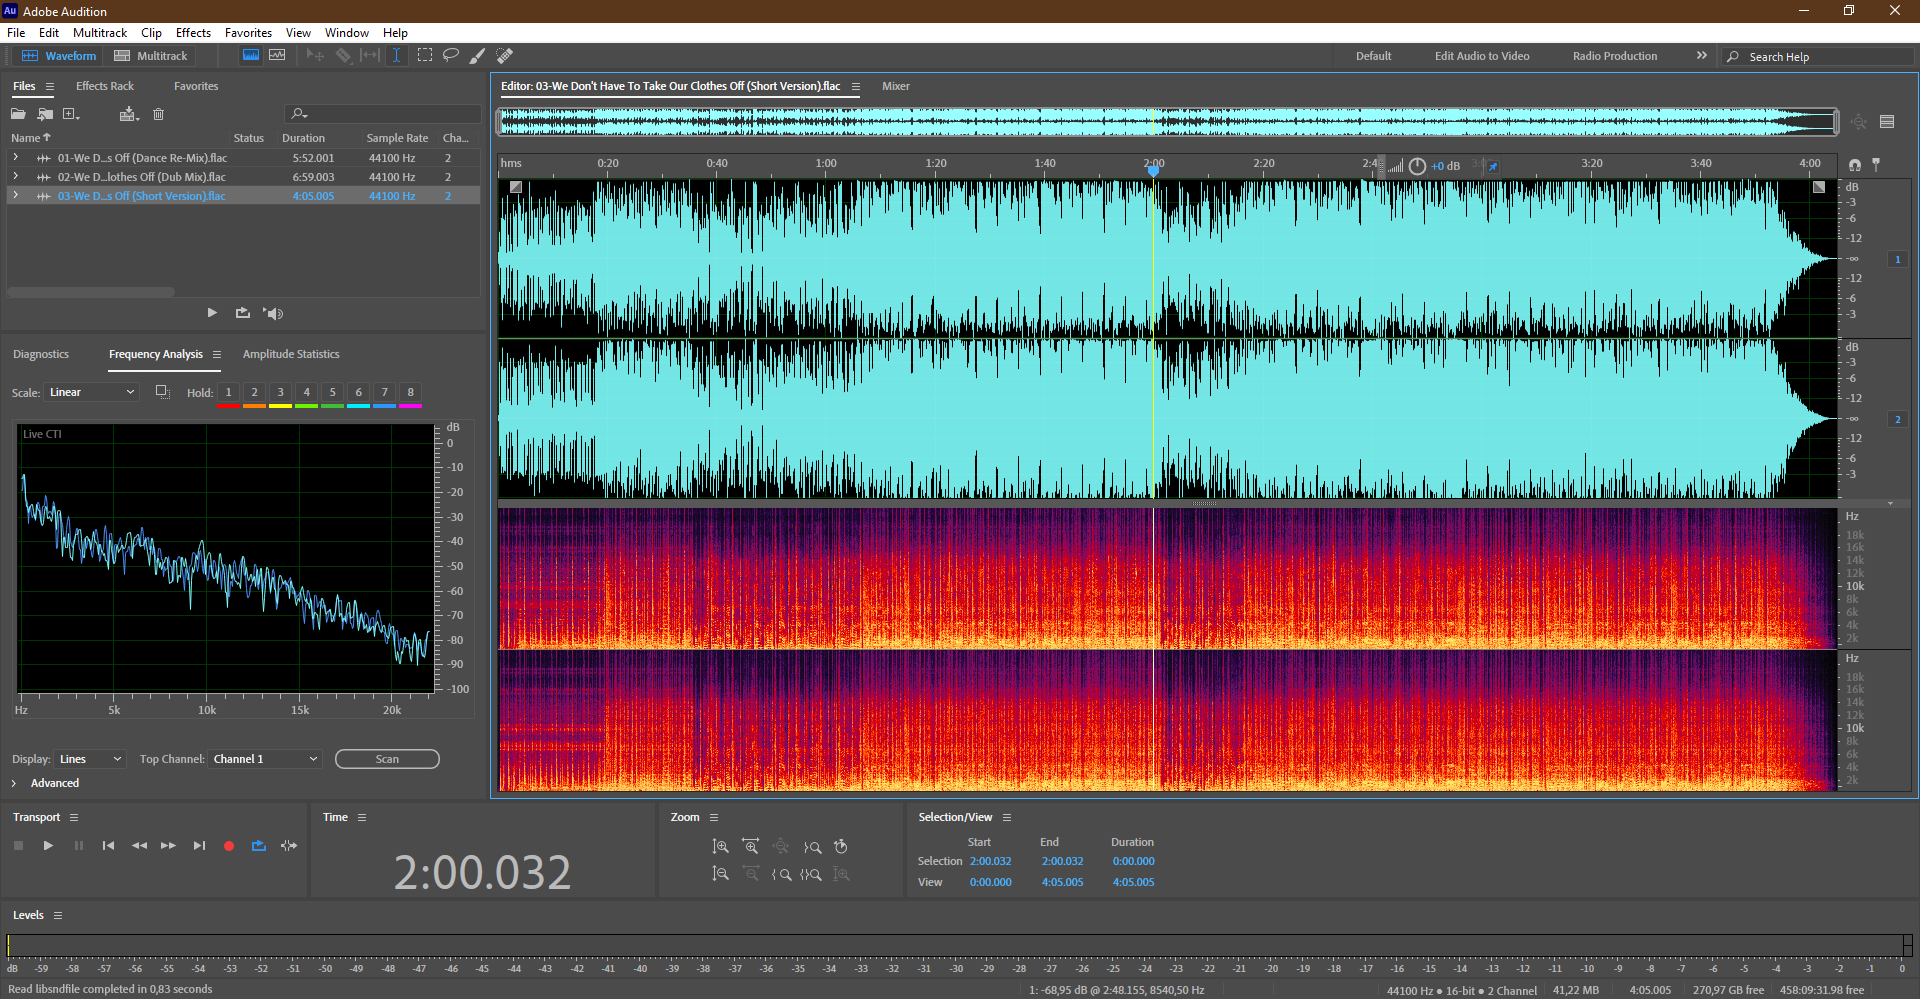Open the Effects menu
Screen dimensions: 1920x999
point(193,33)
